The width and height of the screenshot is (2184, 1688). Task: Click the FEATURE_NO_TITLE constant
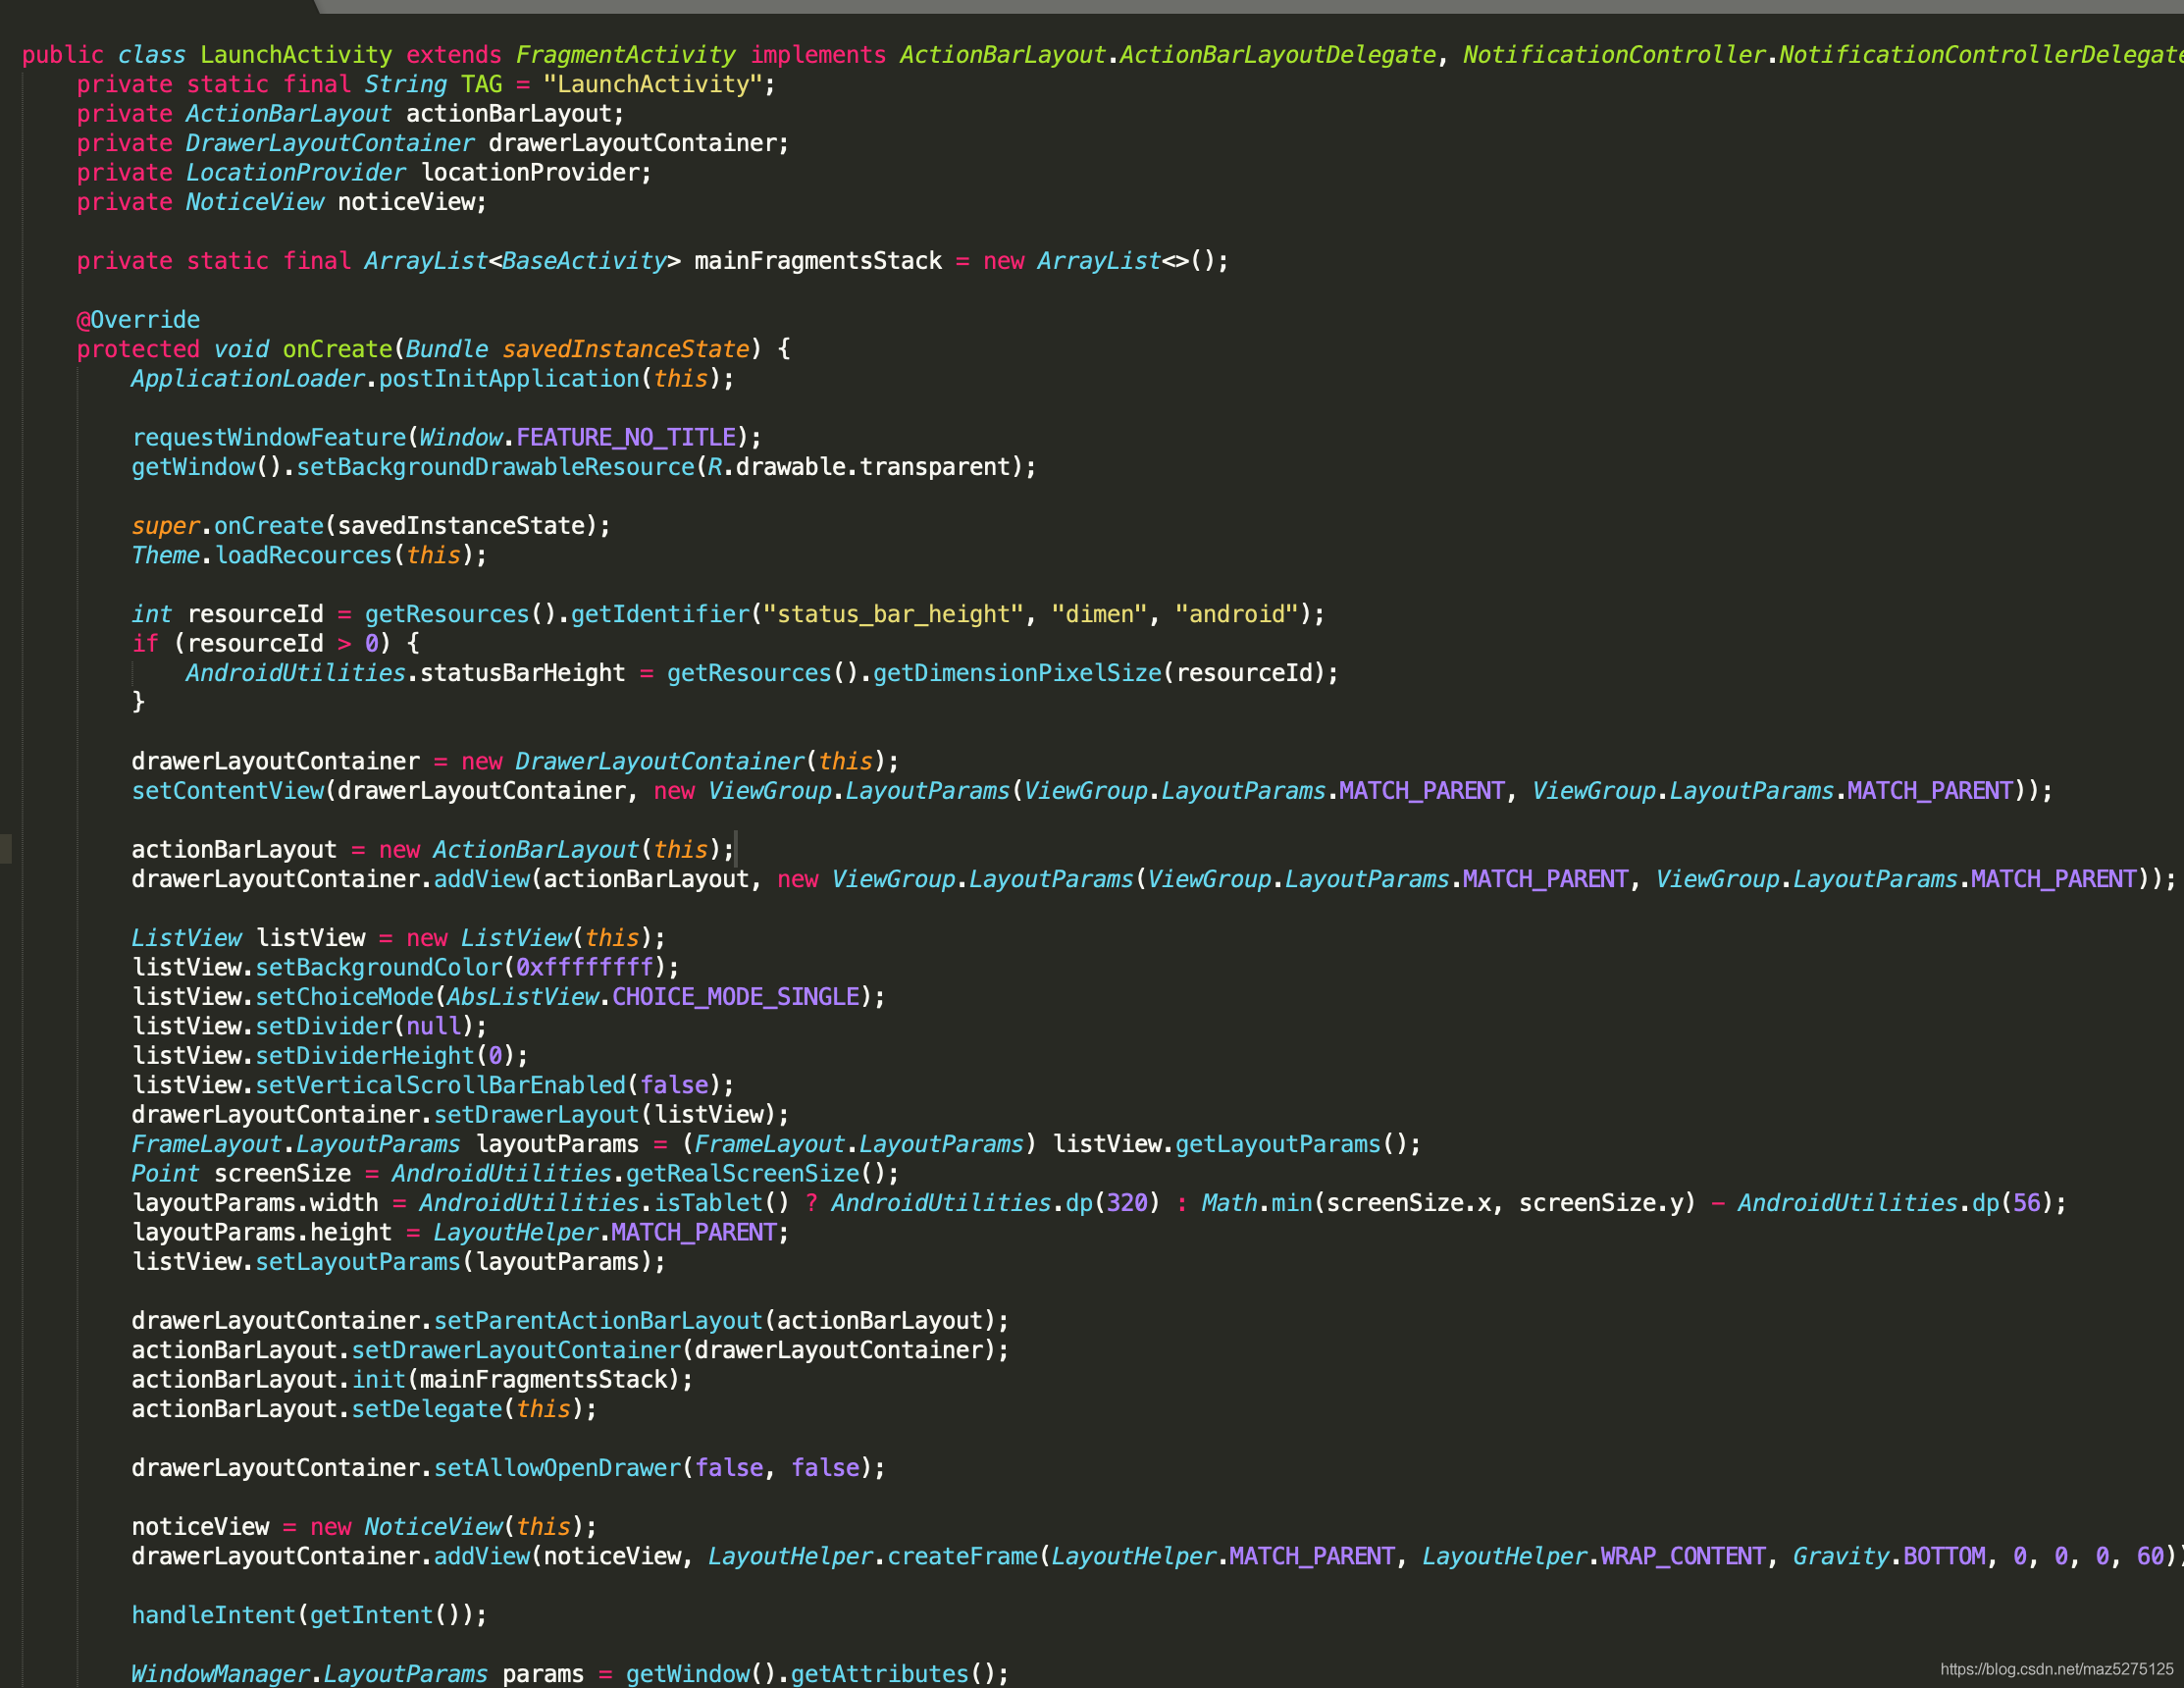pyautogui.click(x=626, y=438)
